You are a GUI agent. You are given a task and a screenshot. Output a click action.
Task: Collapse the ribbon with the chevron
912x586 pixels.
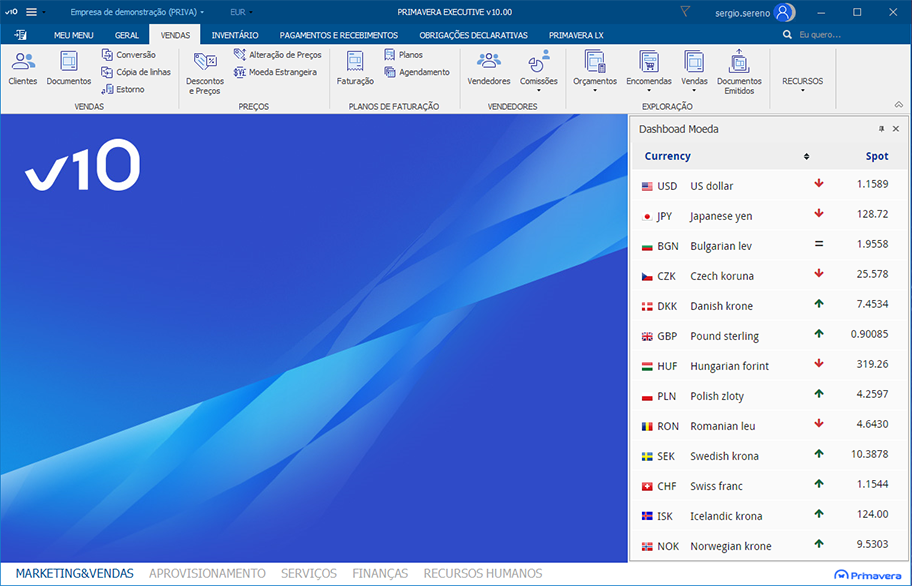point(899,105)
